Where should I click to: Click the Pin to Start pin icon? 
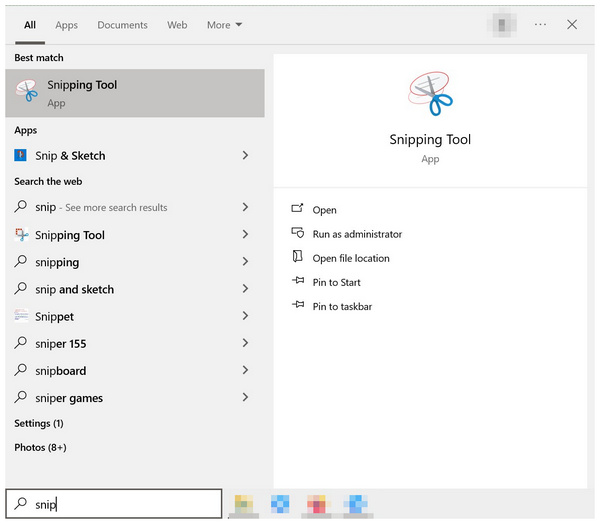(x=297, y=282)
